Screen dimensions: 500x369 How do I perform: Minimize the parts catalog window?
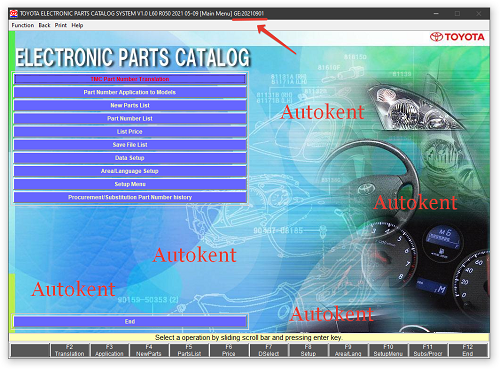click(x=436, y=13)
